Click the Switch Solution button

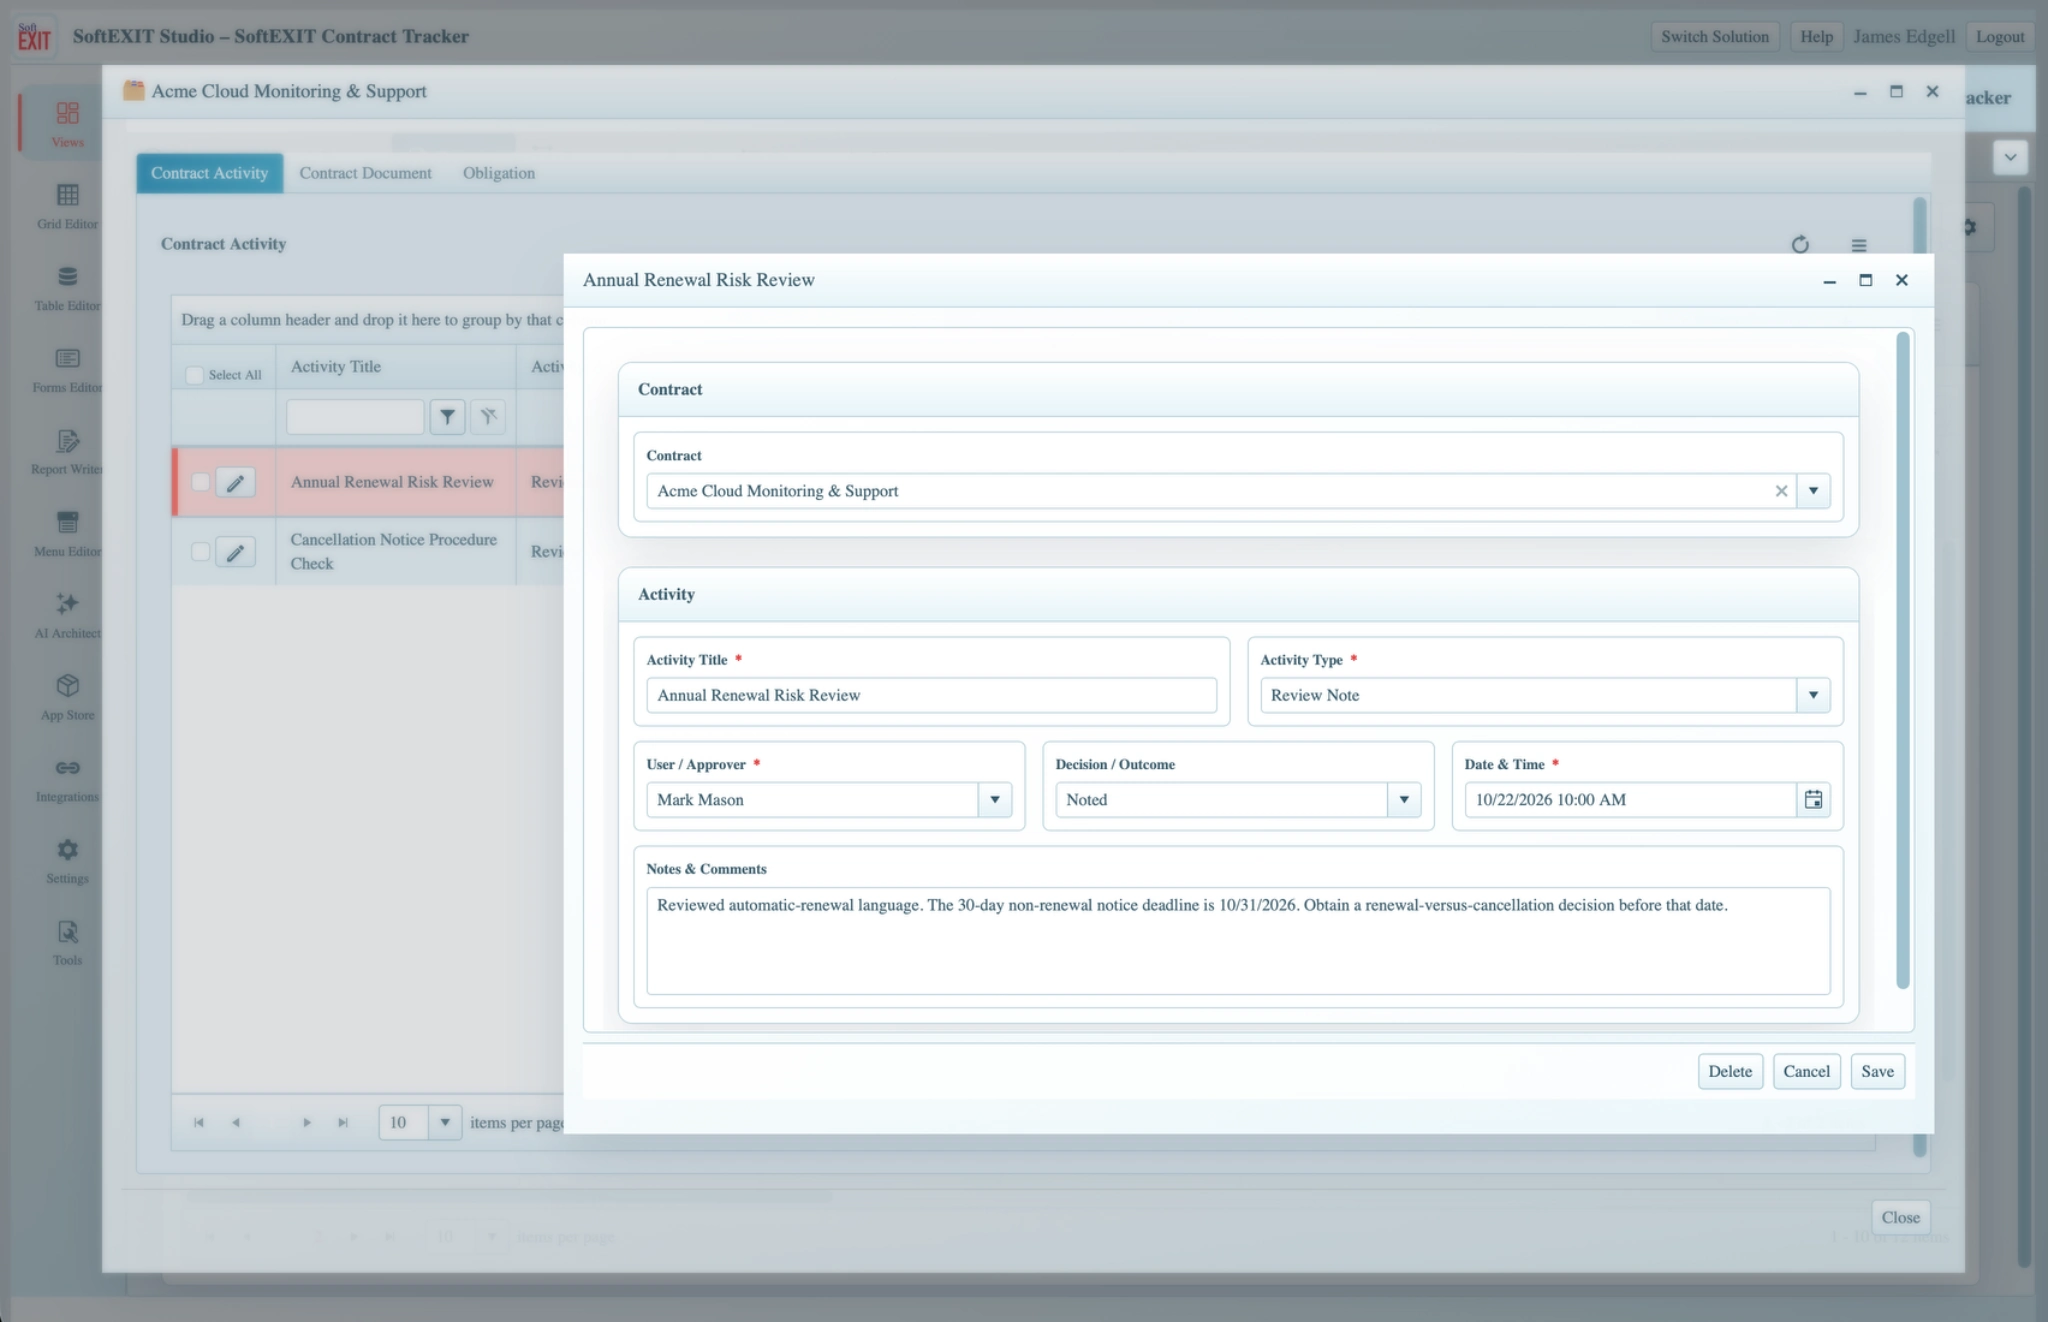[x=1715, y=37]
